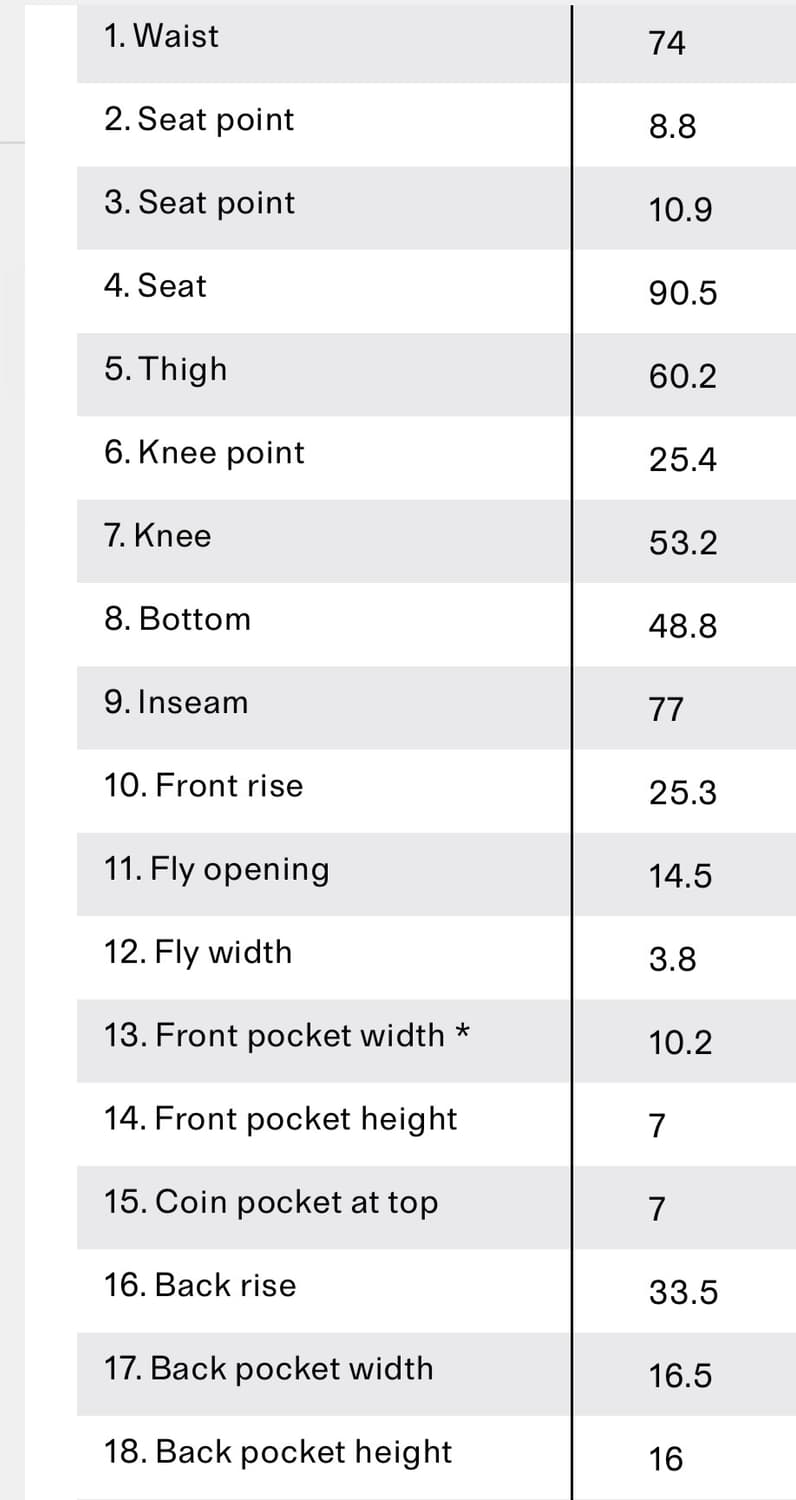Select the Bottom row label

(x=178, y=619)
